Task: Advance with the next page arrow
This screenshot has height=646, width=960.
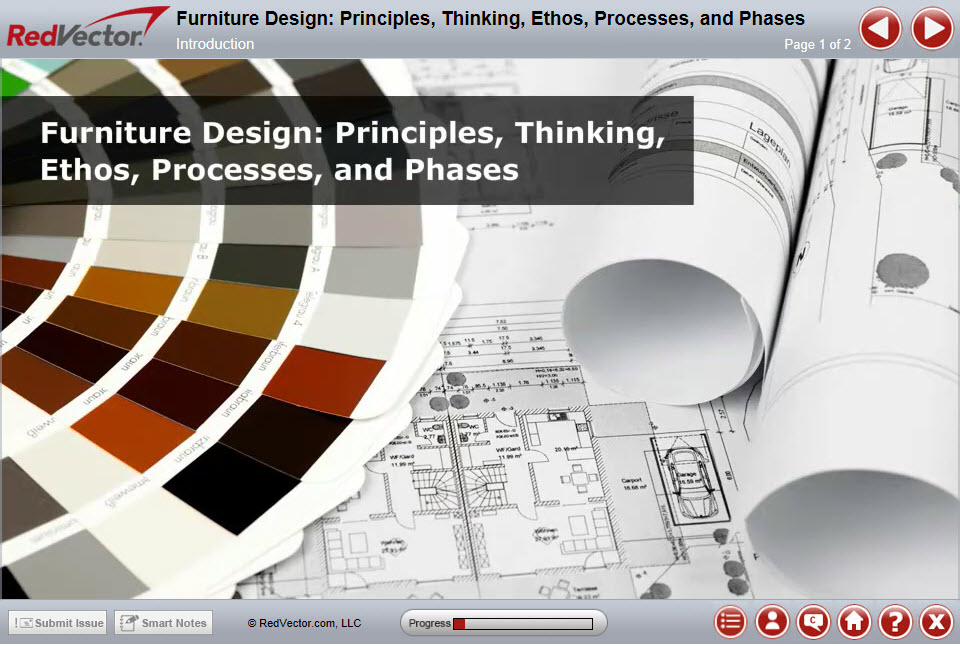Action: pyautogui.click(x=932, y=28)
